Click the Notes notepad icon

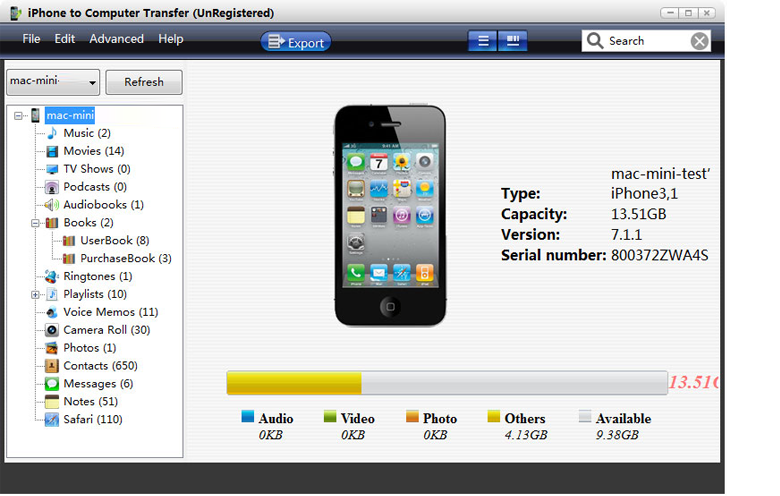[52, 402]
